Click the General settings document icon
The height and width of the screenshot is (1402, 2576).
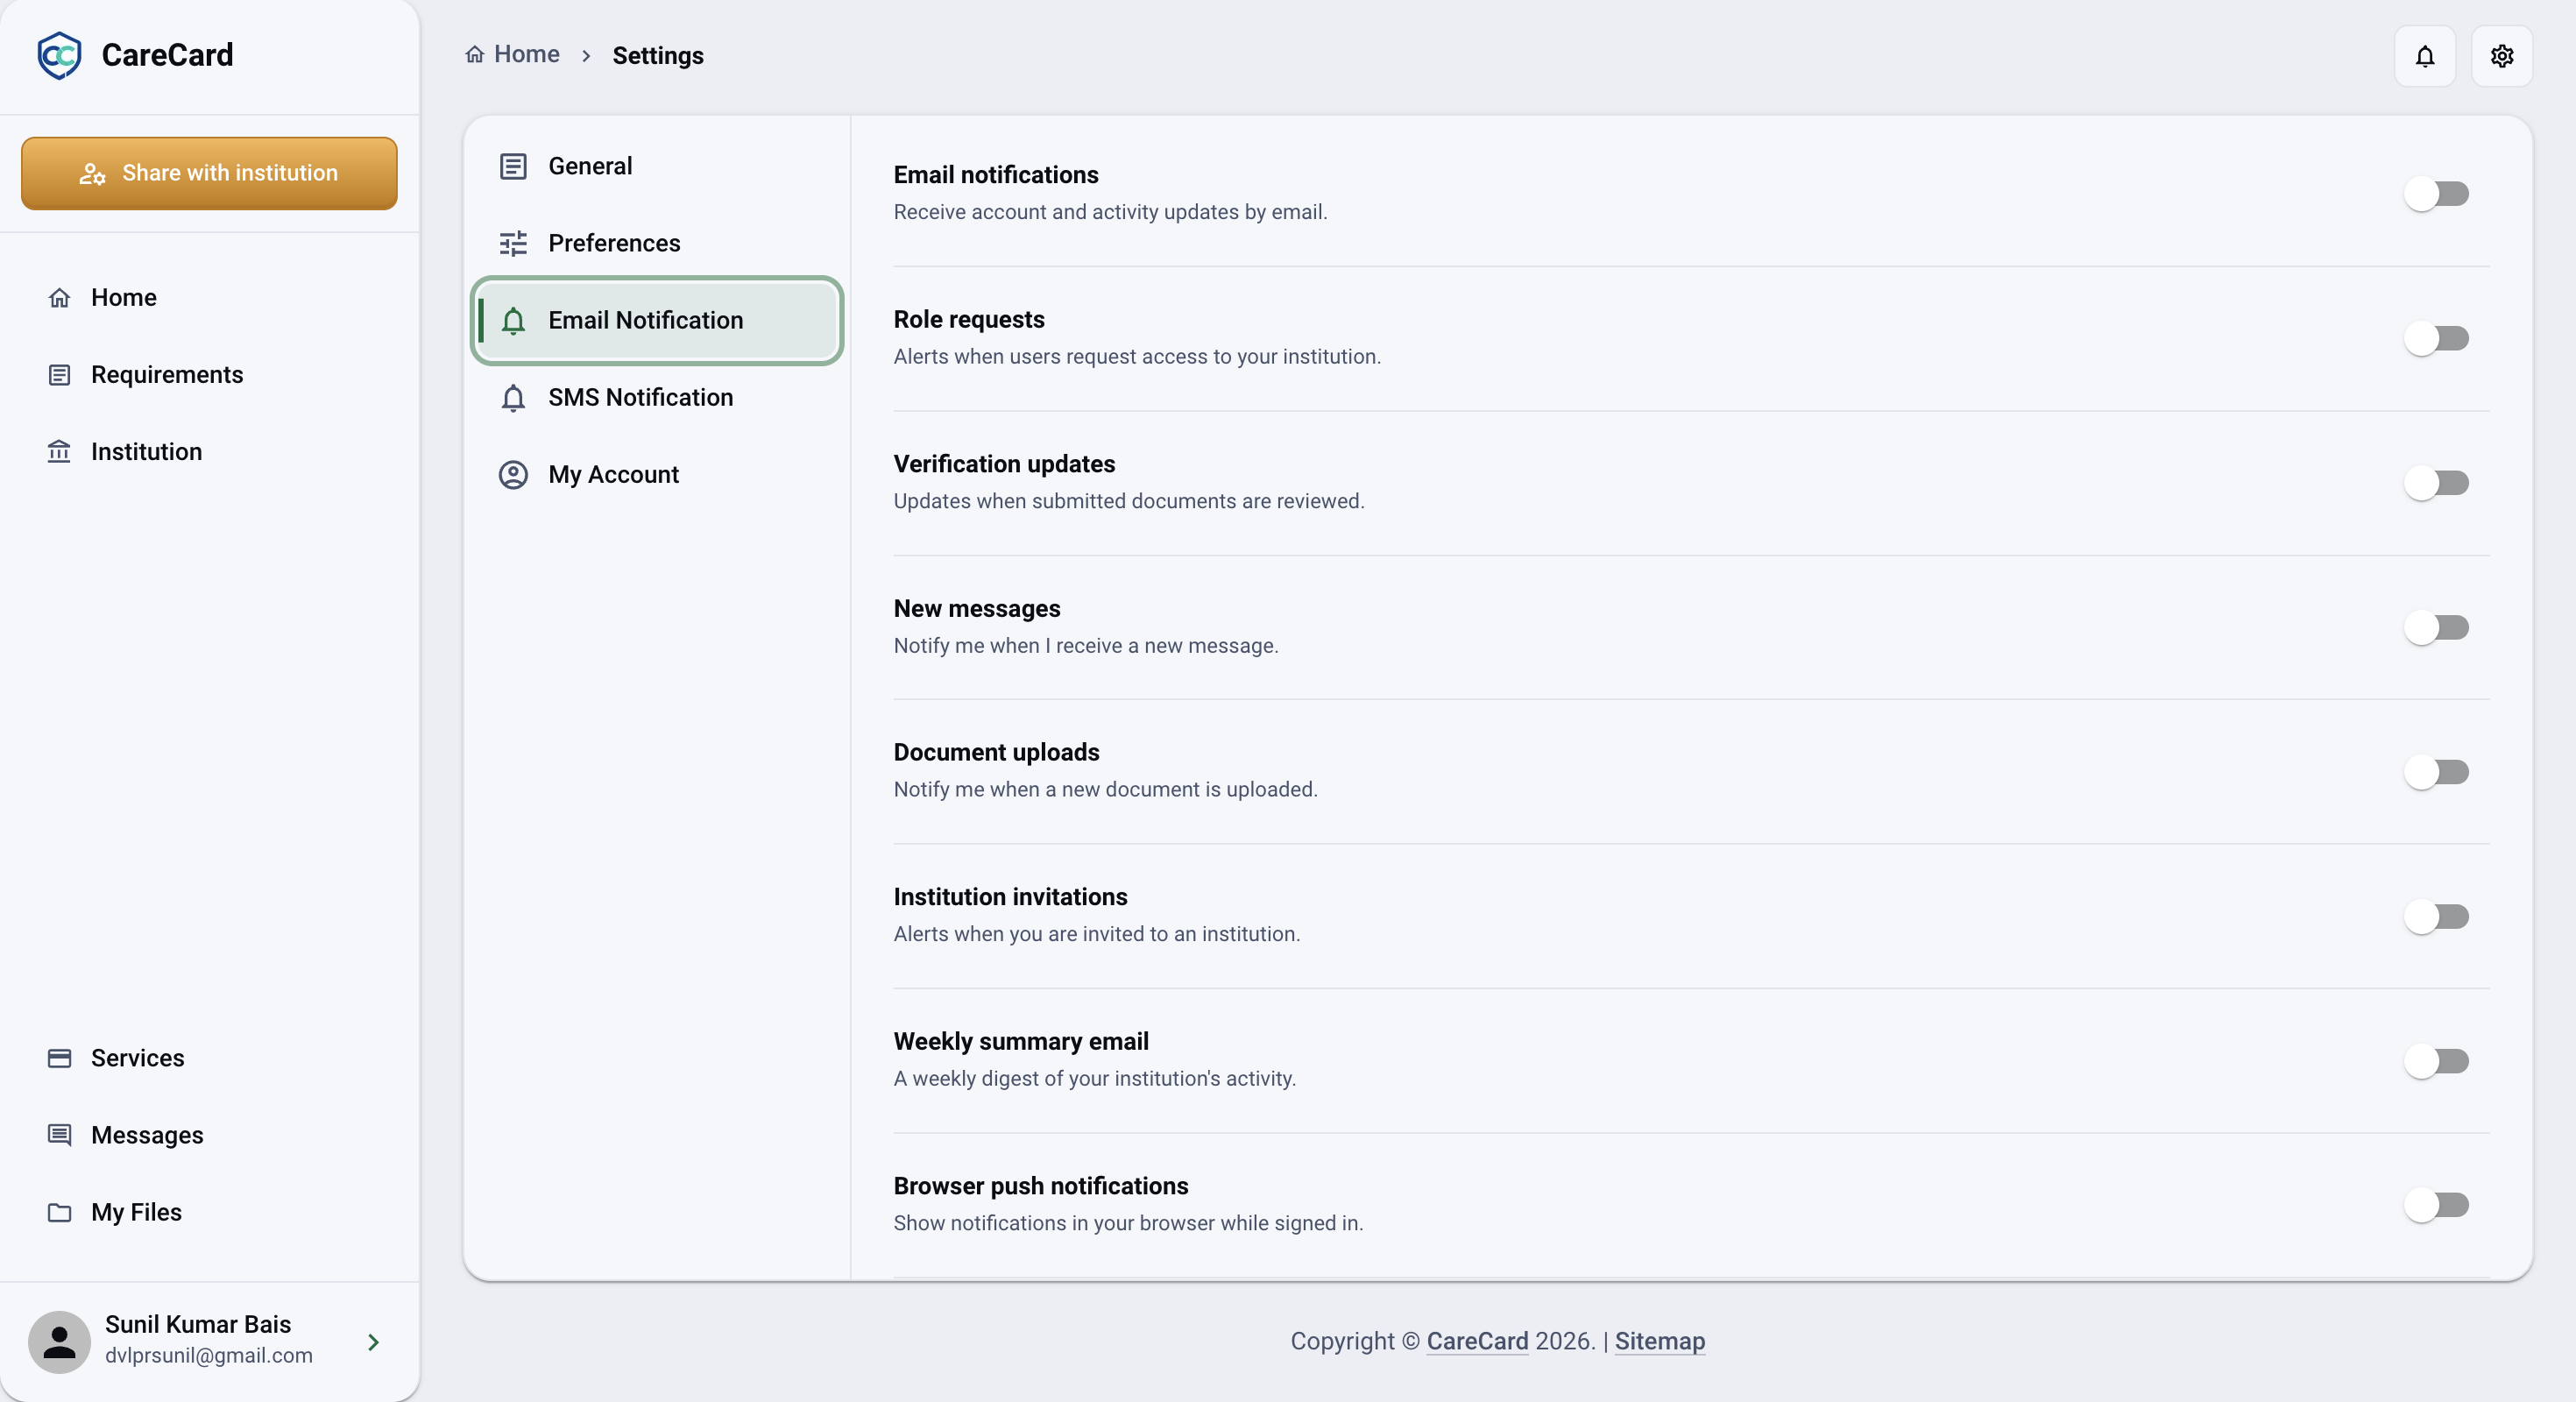click(513, 166)
